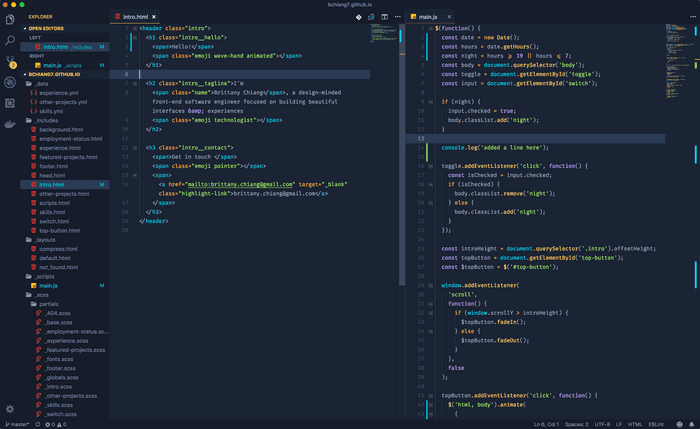Image resolution: width=700 pixels, height=429 pixels.
Task: Fold the if (night) block in main.js
Action: click(429, 101)
